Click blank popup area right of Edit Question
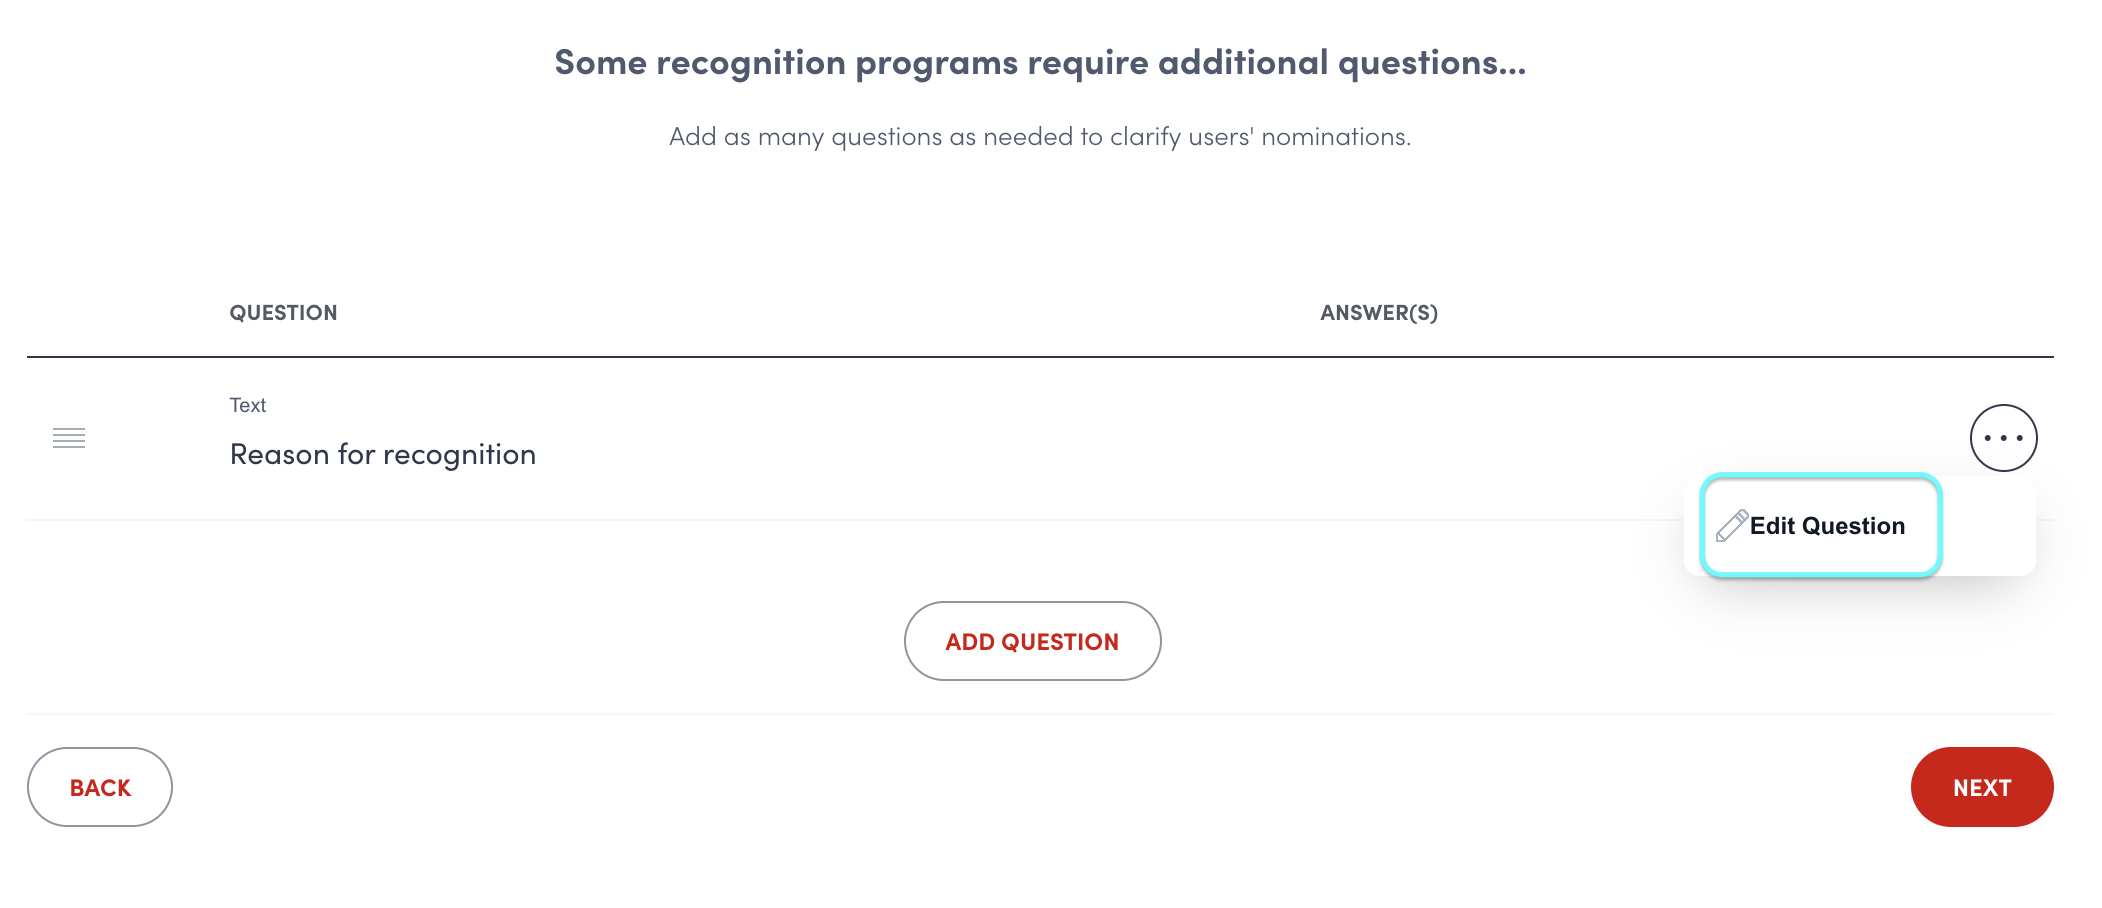 pyautogui.click(x=1988, y=528)
